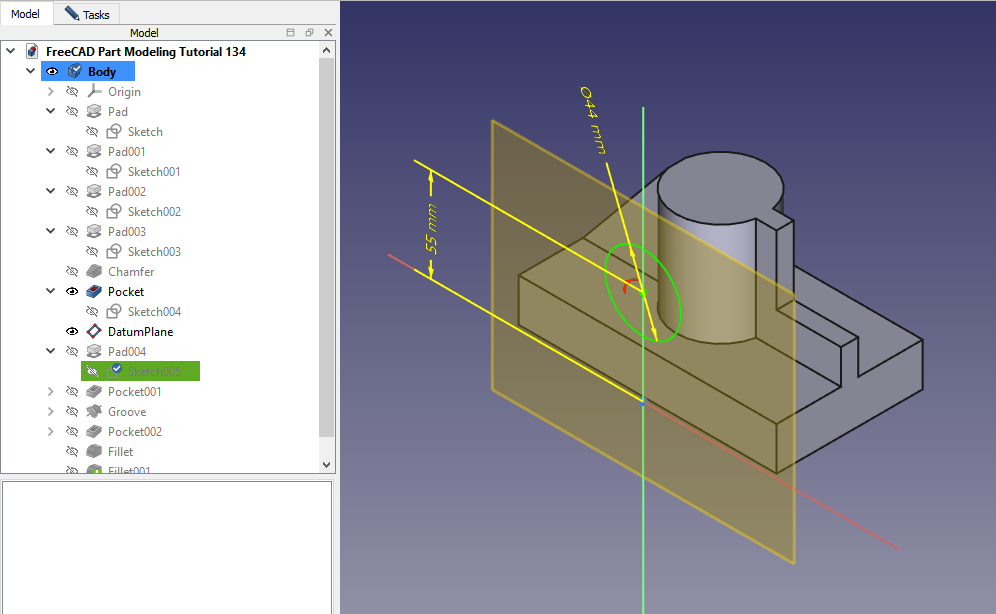Hide the Pocket feature via eye icon

click(72, 292)
